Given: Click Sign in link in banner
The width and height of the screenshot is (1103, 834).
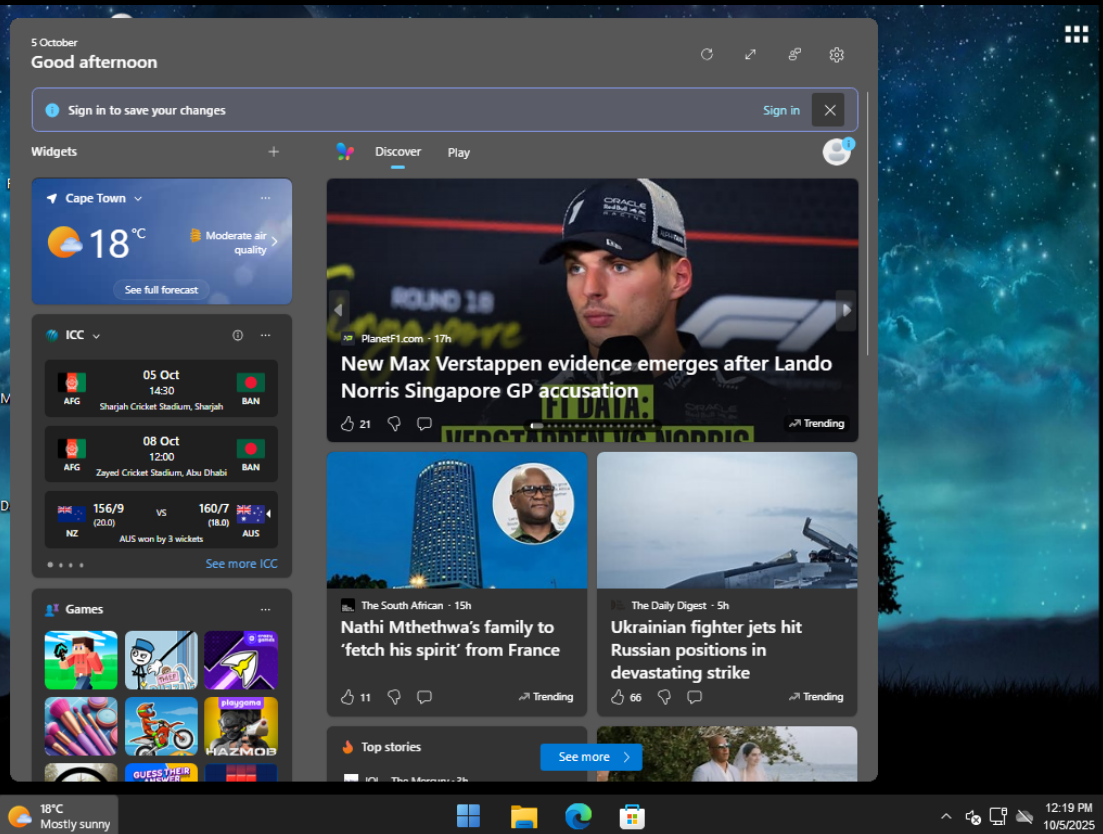Looking at the screenshot, I should [781, 110].
